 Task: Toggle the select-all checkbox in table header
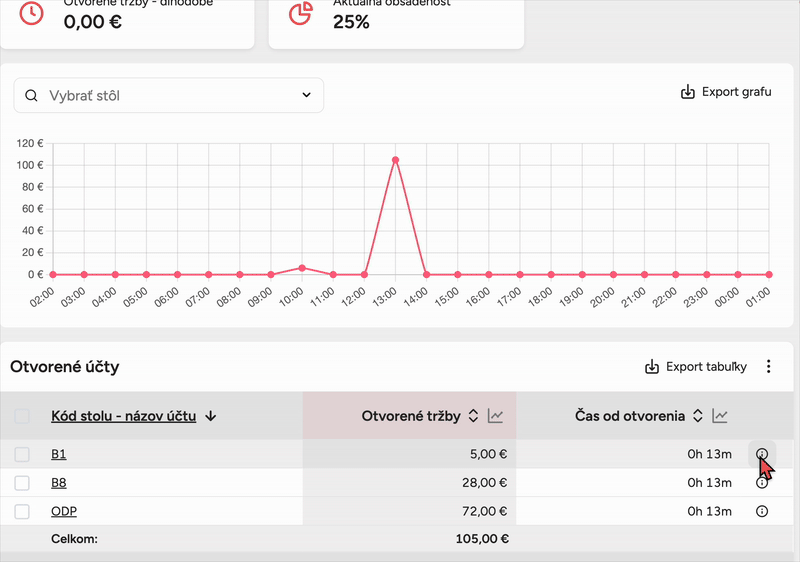22,416
